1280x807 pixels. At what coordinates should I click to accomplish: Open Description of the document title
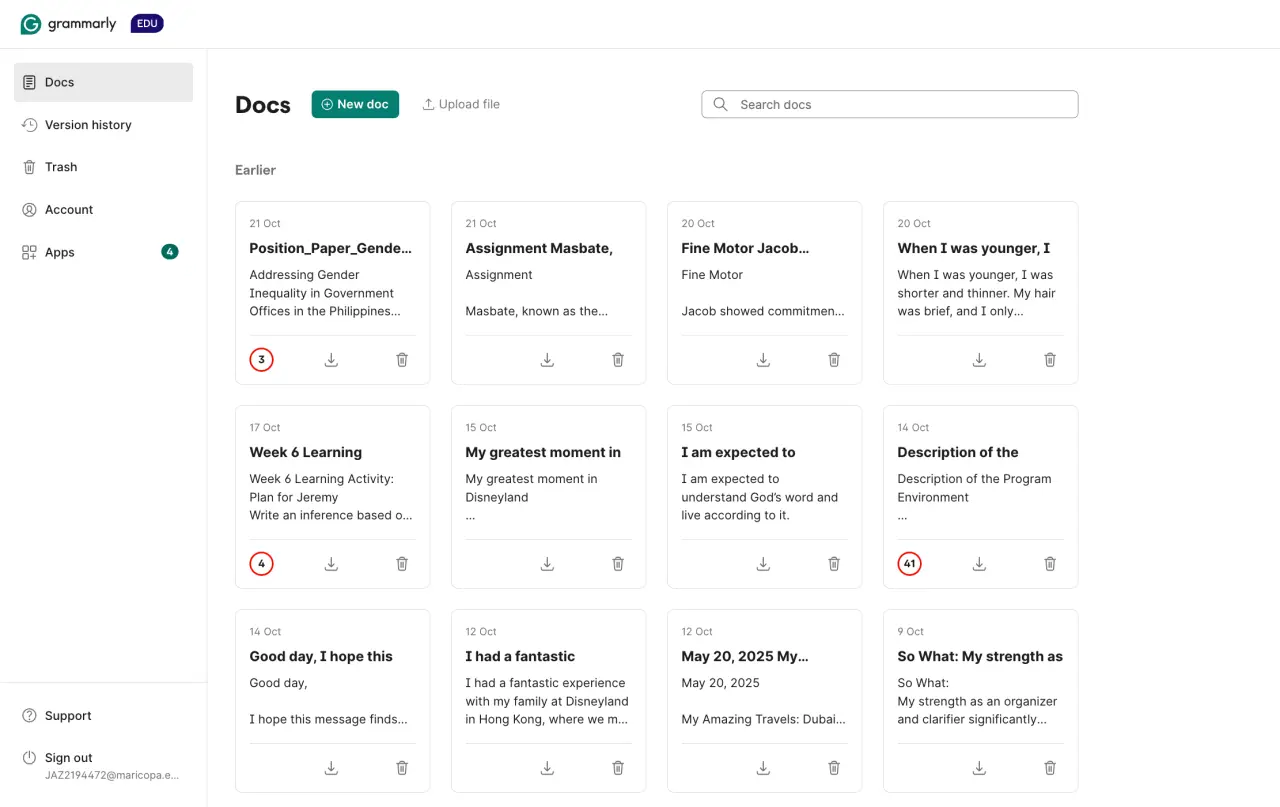point(957,452)
